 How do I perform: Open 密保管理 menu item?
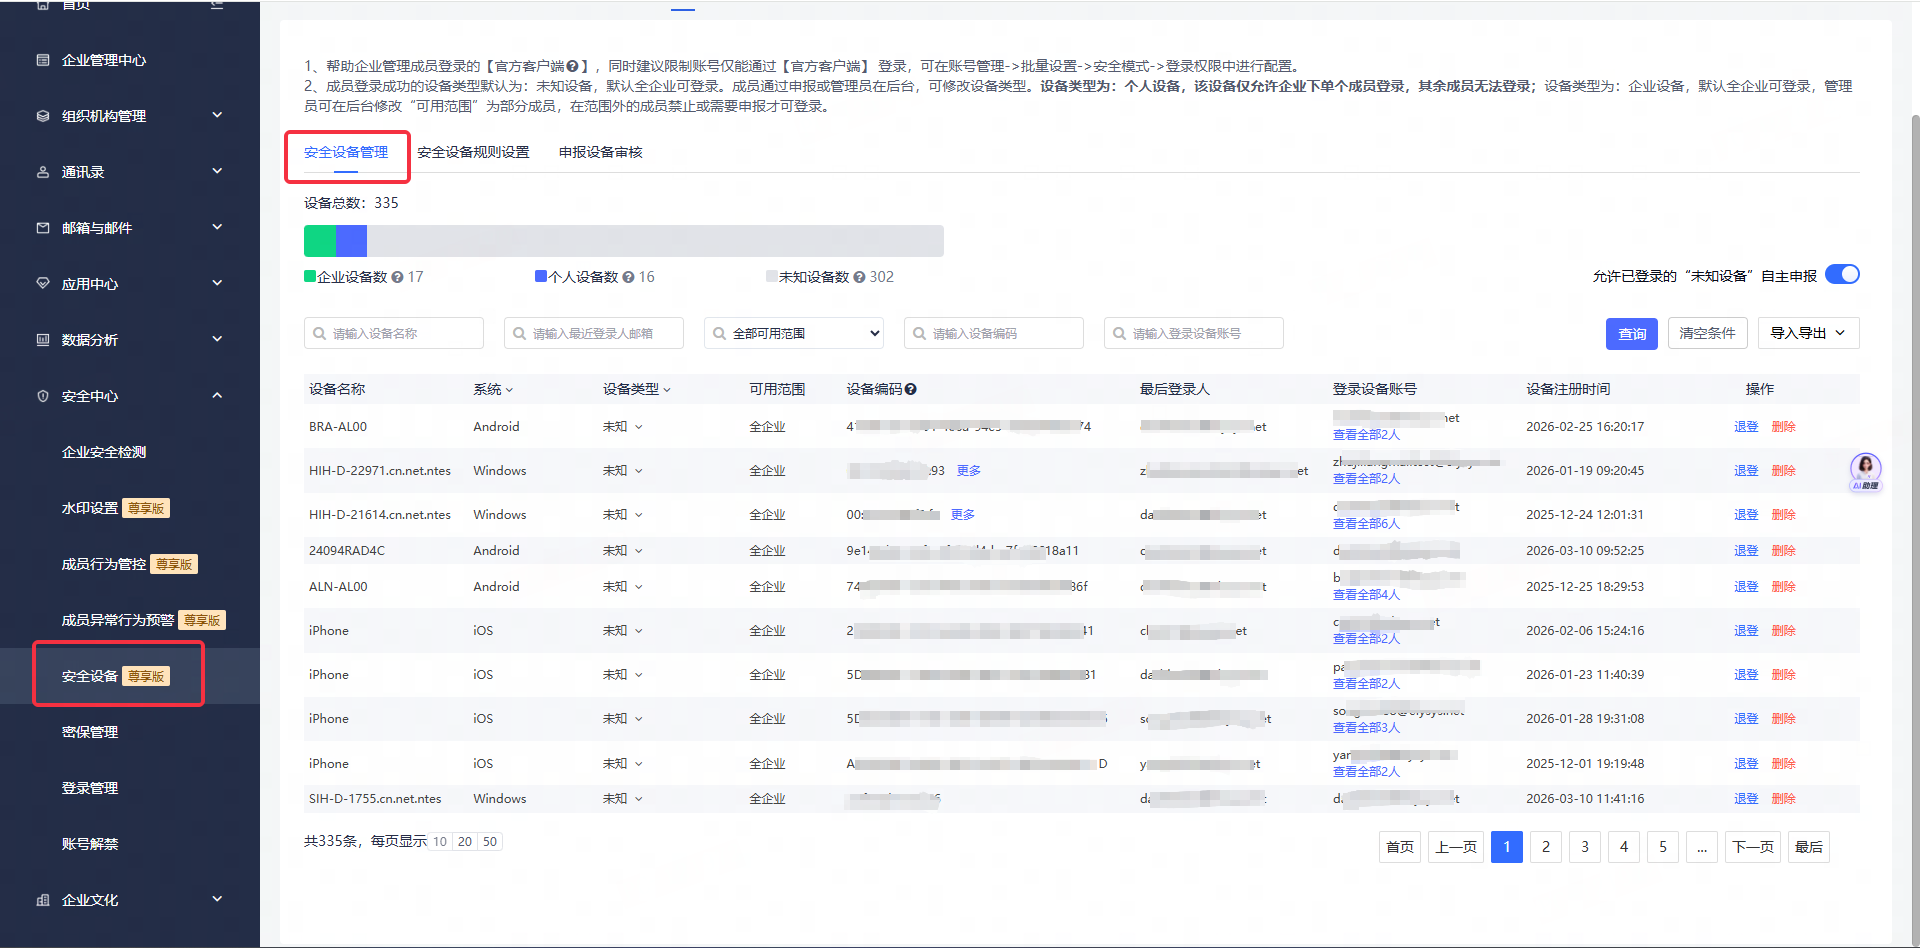(90, 732)
